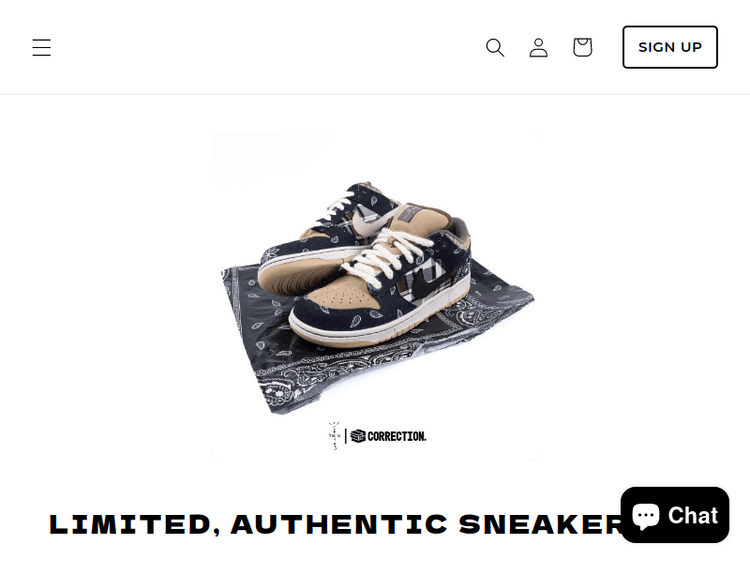The width and height of the screenshot is (750, 563).
Task: Open the hamburger navigation menu
Action: 42,47
